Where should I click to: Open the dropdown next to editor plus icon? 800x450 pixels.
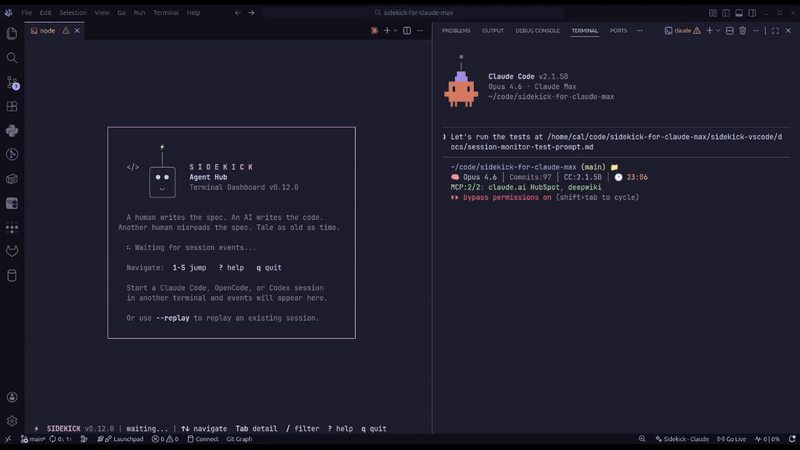[x=395, y=31]
